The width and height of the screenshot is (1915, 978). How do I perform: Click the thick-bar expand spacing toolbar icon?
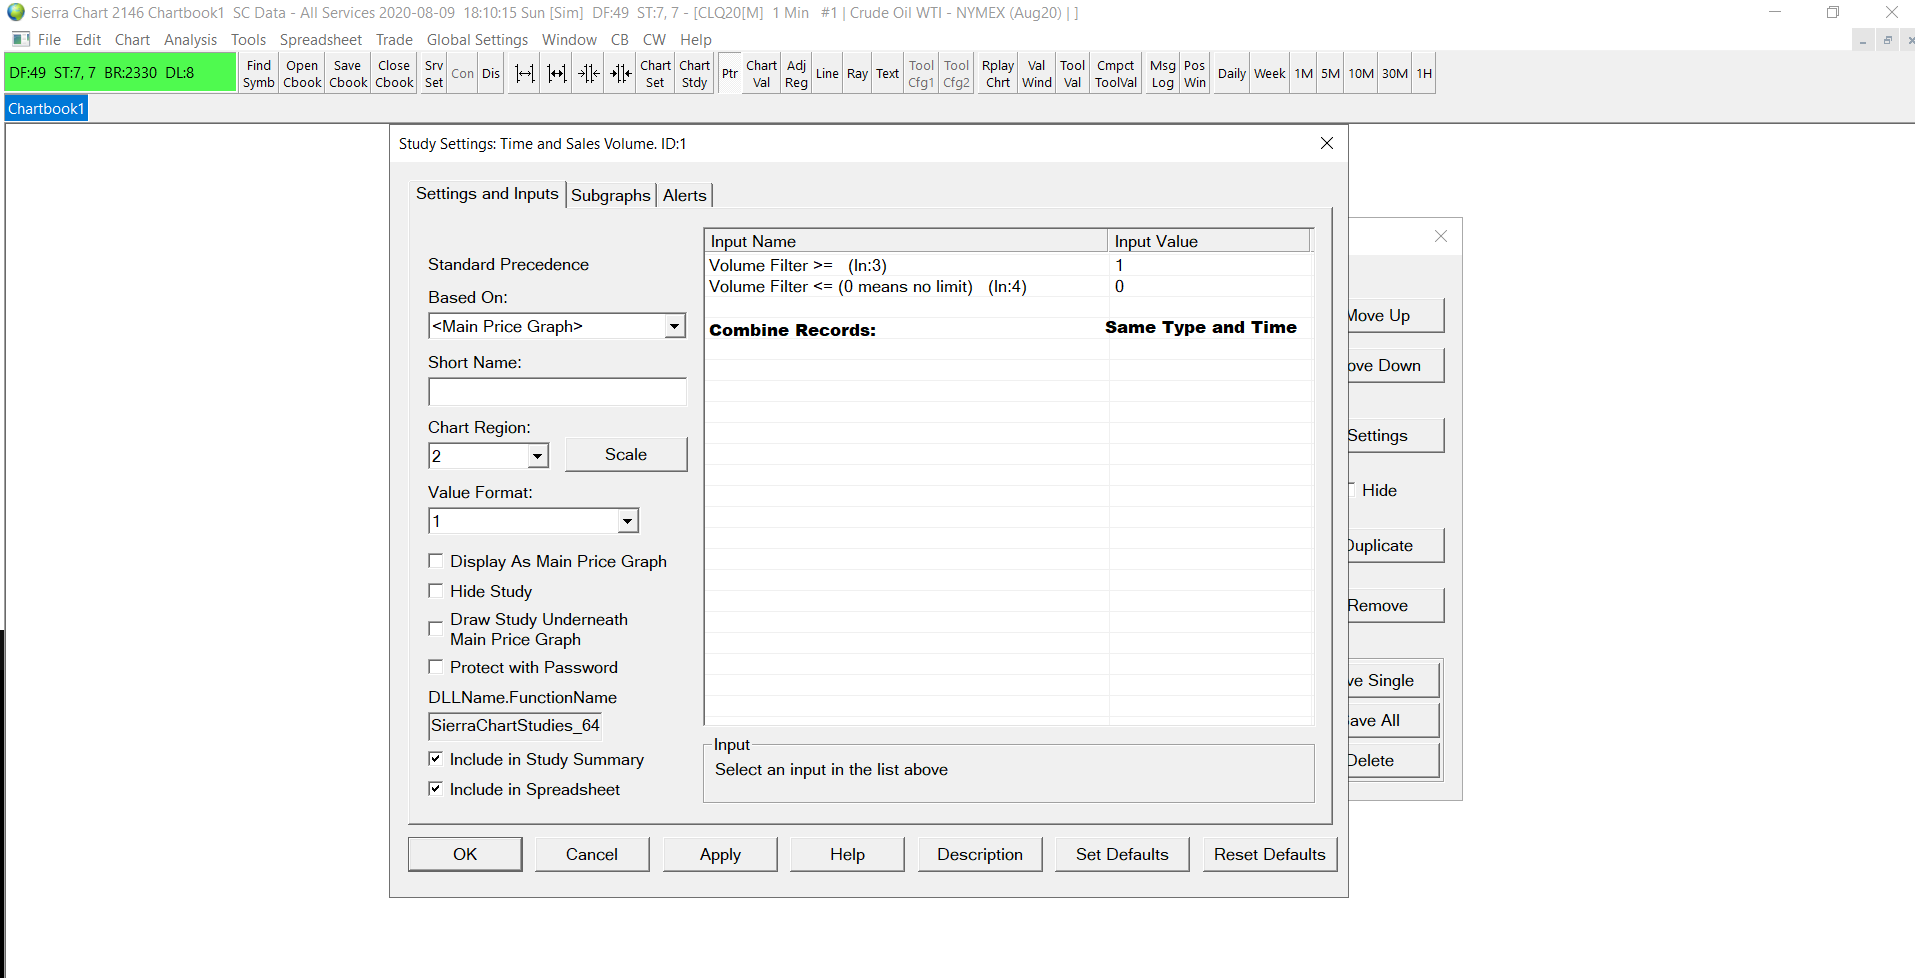point(556,74)
